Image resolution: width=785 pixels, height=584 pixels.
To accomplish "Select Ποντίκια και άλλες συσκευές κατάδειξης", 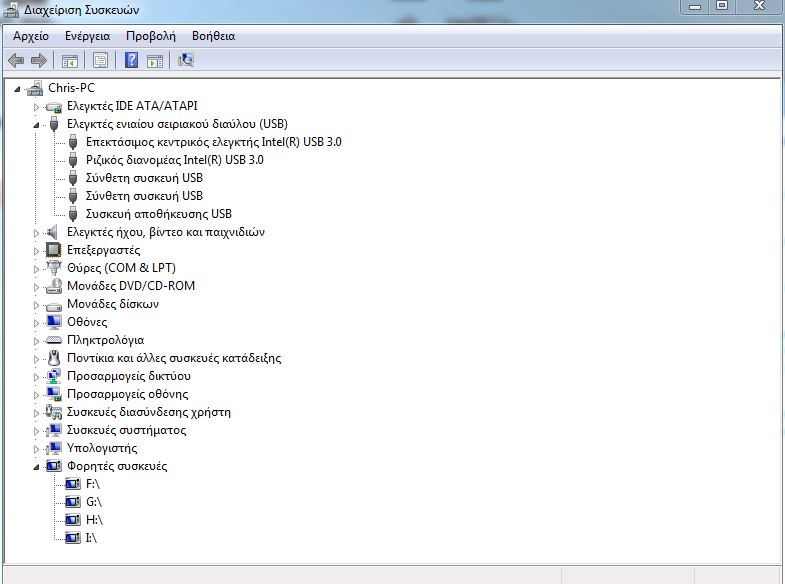I will [x=174, y=358].
